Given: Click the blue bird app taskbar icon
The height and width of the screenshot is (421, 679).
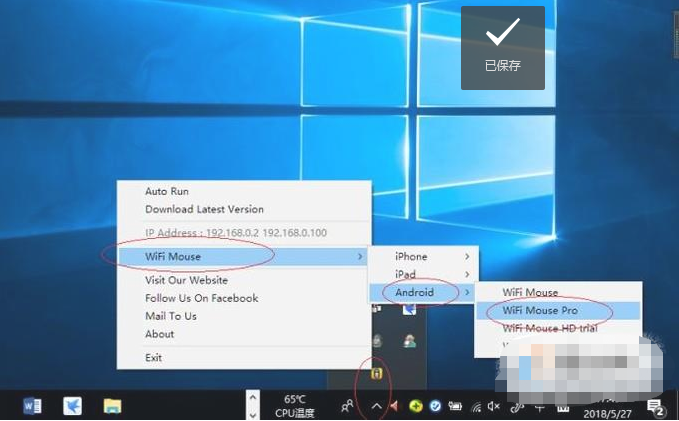Looking at the screenshot, I should [x=73, y=406].
